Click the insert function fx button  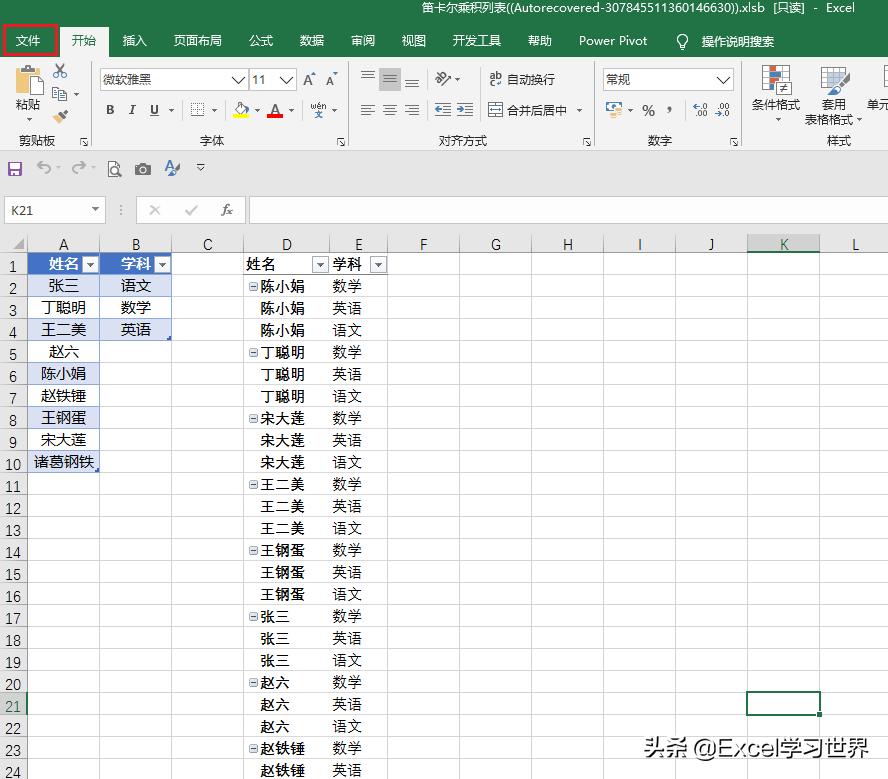click(227, 210)
